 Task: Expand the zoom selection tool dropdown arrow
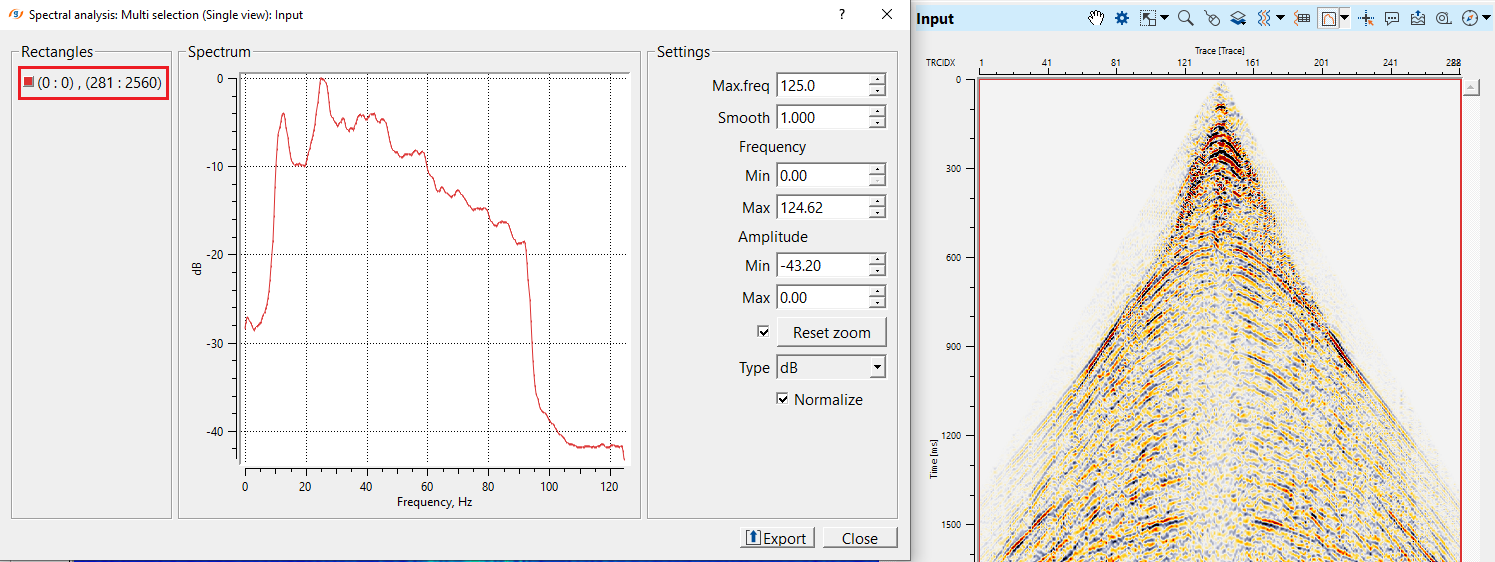coord(1164,18)
